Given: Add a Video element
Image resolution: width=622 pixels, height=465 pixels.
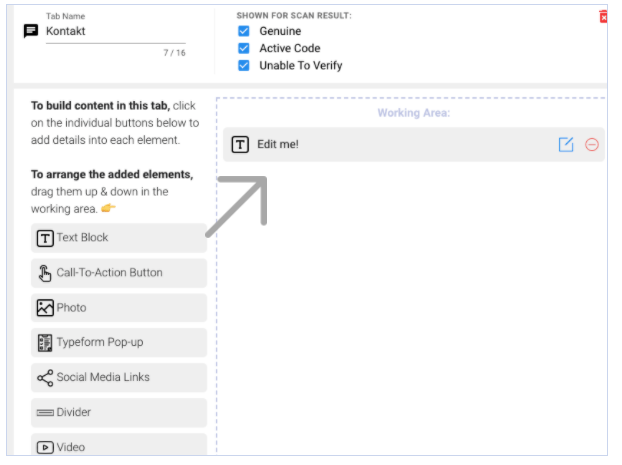Looking at the screenshot, I should (119, 444).
